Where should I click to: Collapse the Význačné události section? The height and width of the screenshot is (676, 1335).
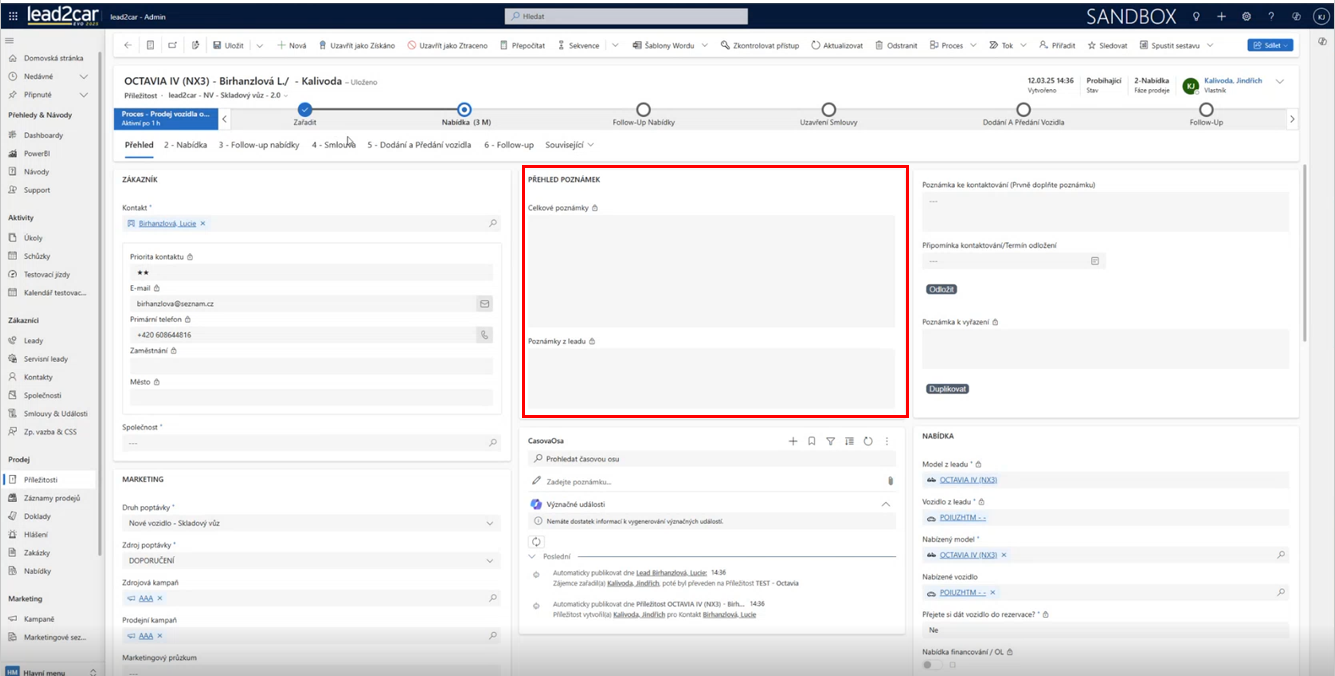[x=885, y=504]
